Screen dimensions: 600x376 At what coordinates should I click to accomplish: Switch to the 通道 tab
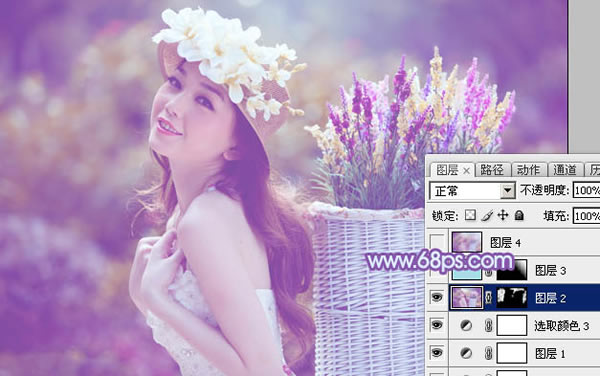[x=565, y=169]
